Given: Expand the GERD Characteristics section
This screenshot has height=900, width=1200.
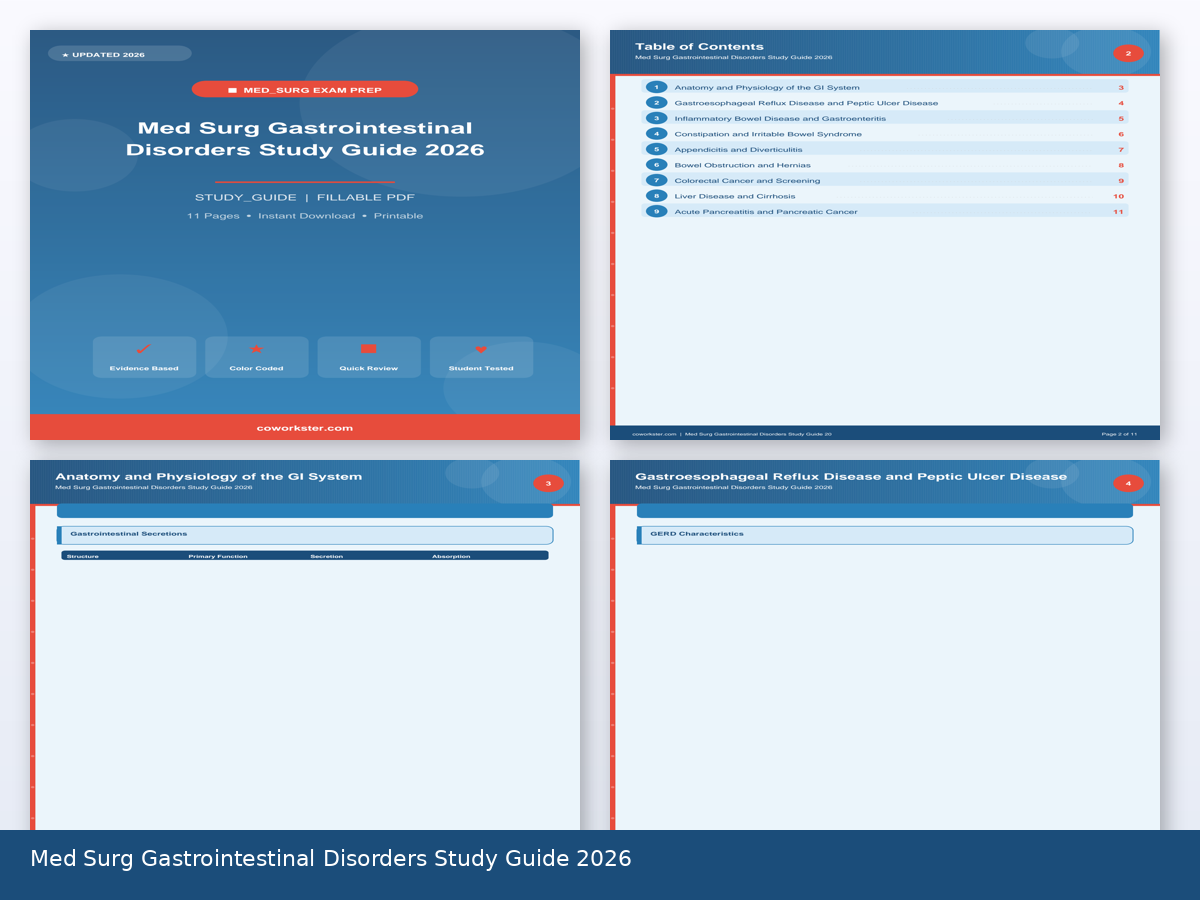Looking at the screenshot, I should 885,535.
